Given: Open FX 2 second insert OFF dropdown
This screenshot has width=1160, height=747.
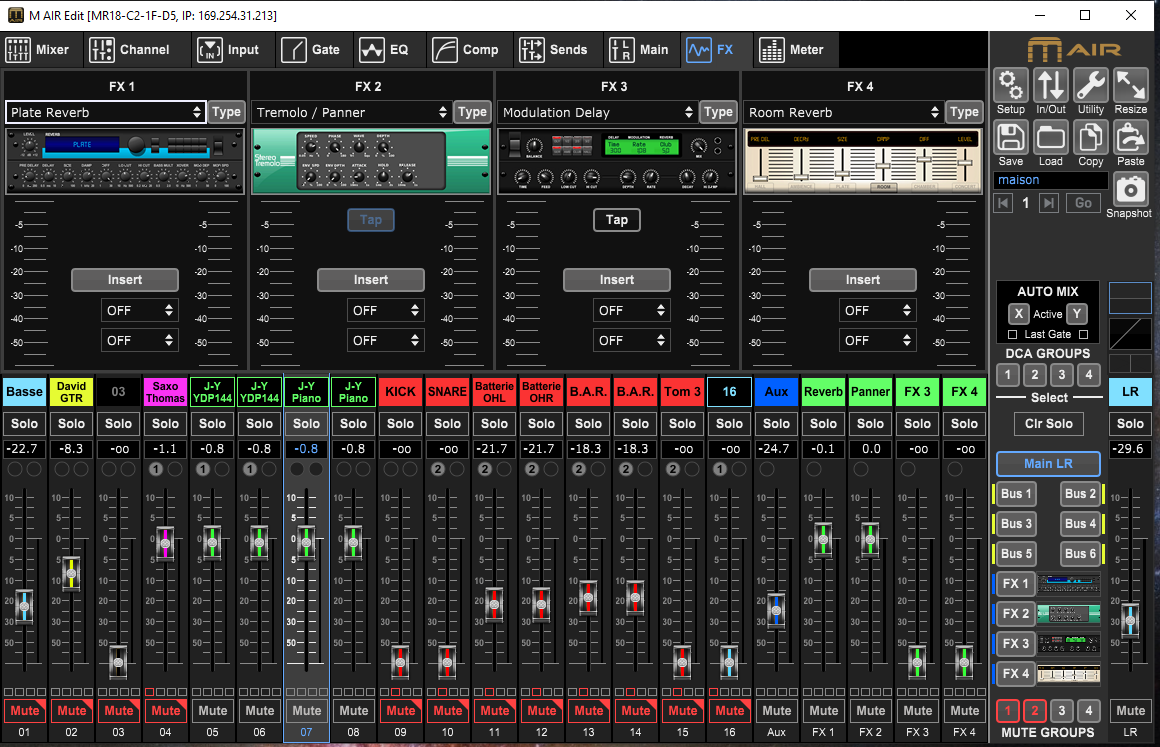Looking at the screenshot, I should pos(385,340).
